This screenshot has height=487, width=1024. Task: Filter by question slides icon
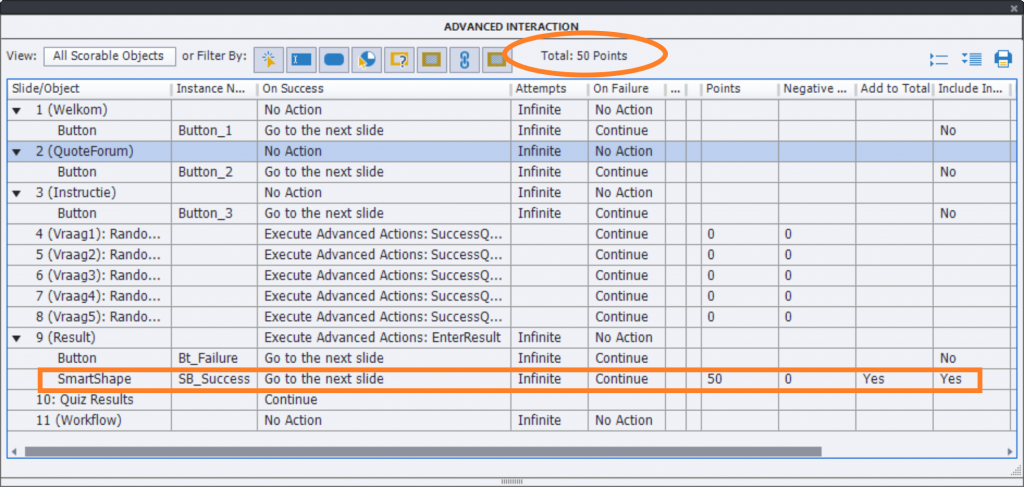[x=399, y=59]
